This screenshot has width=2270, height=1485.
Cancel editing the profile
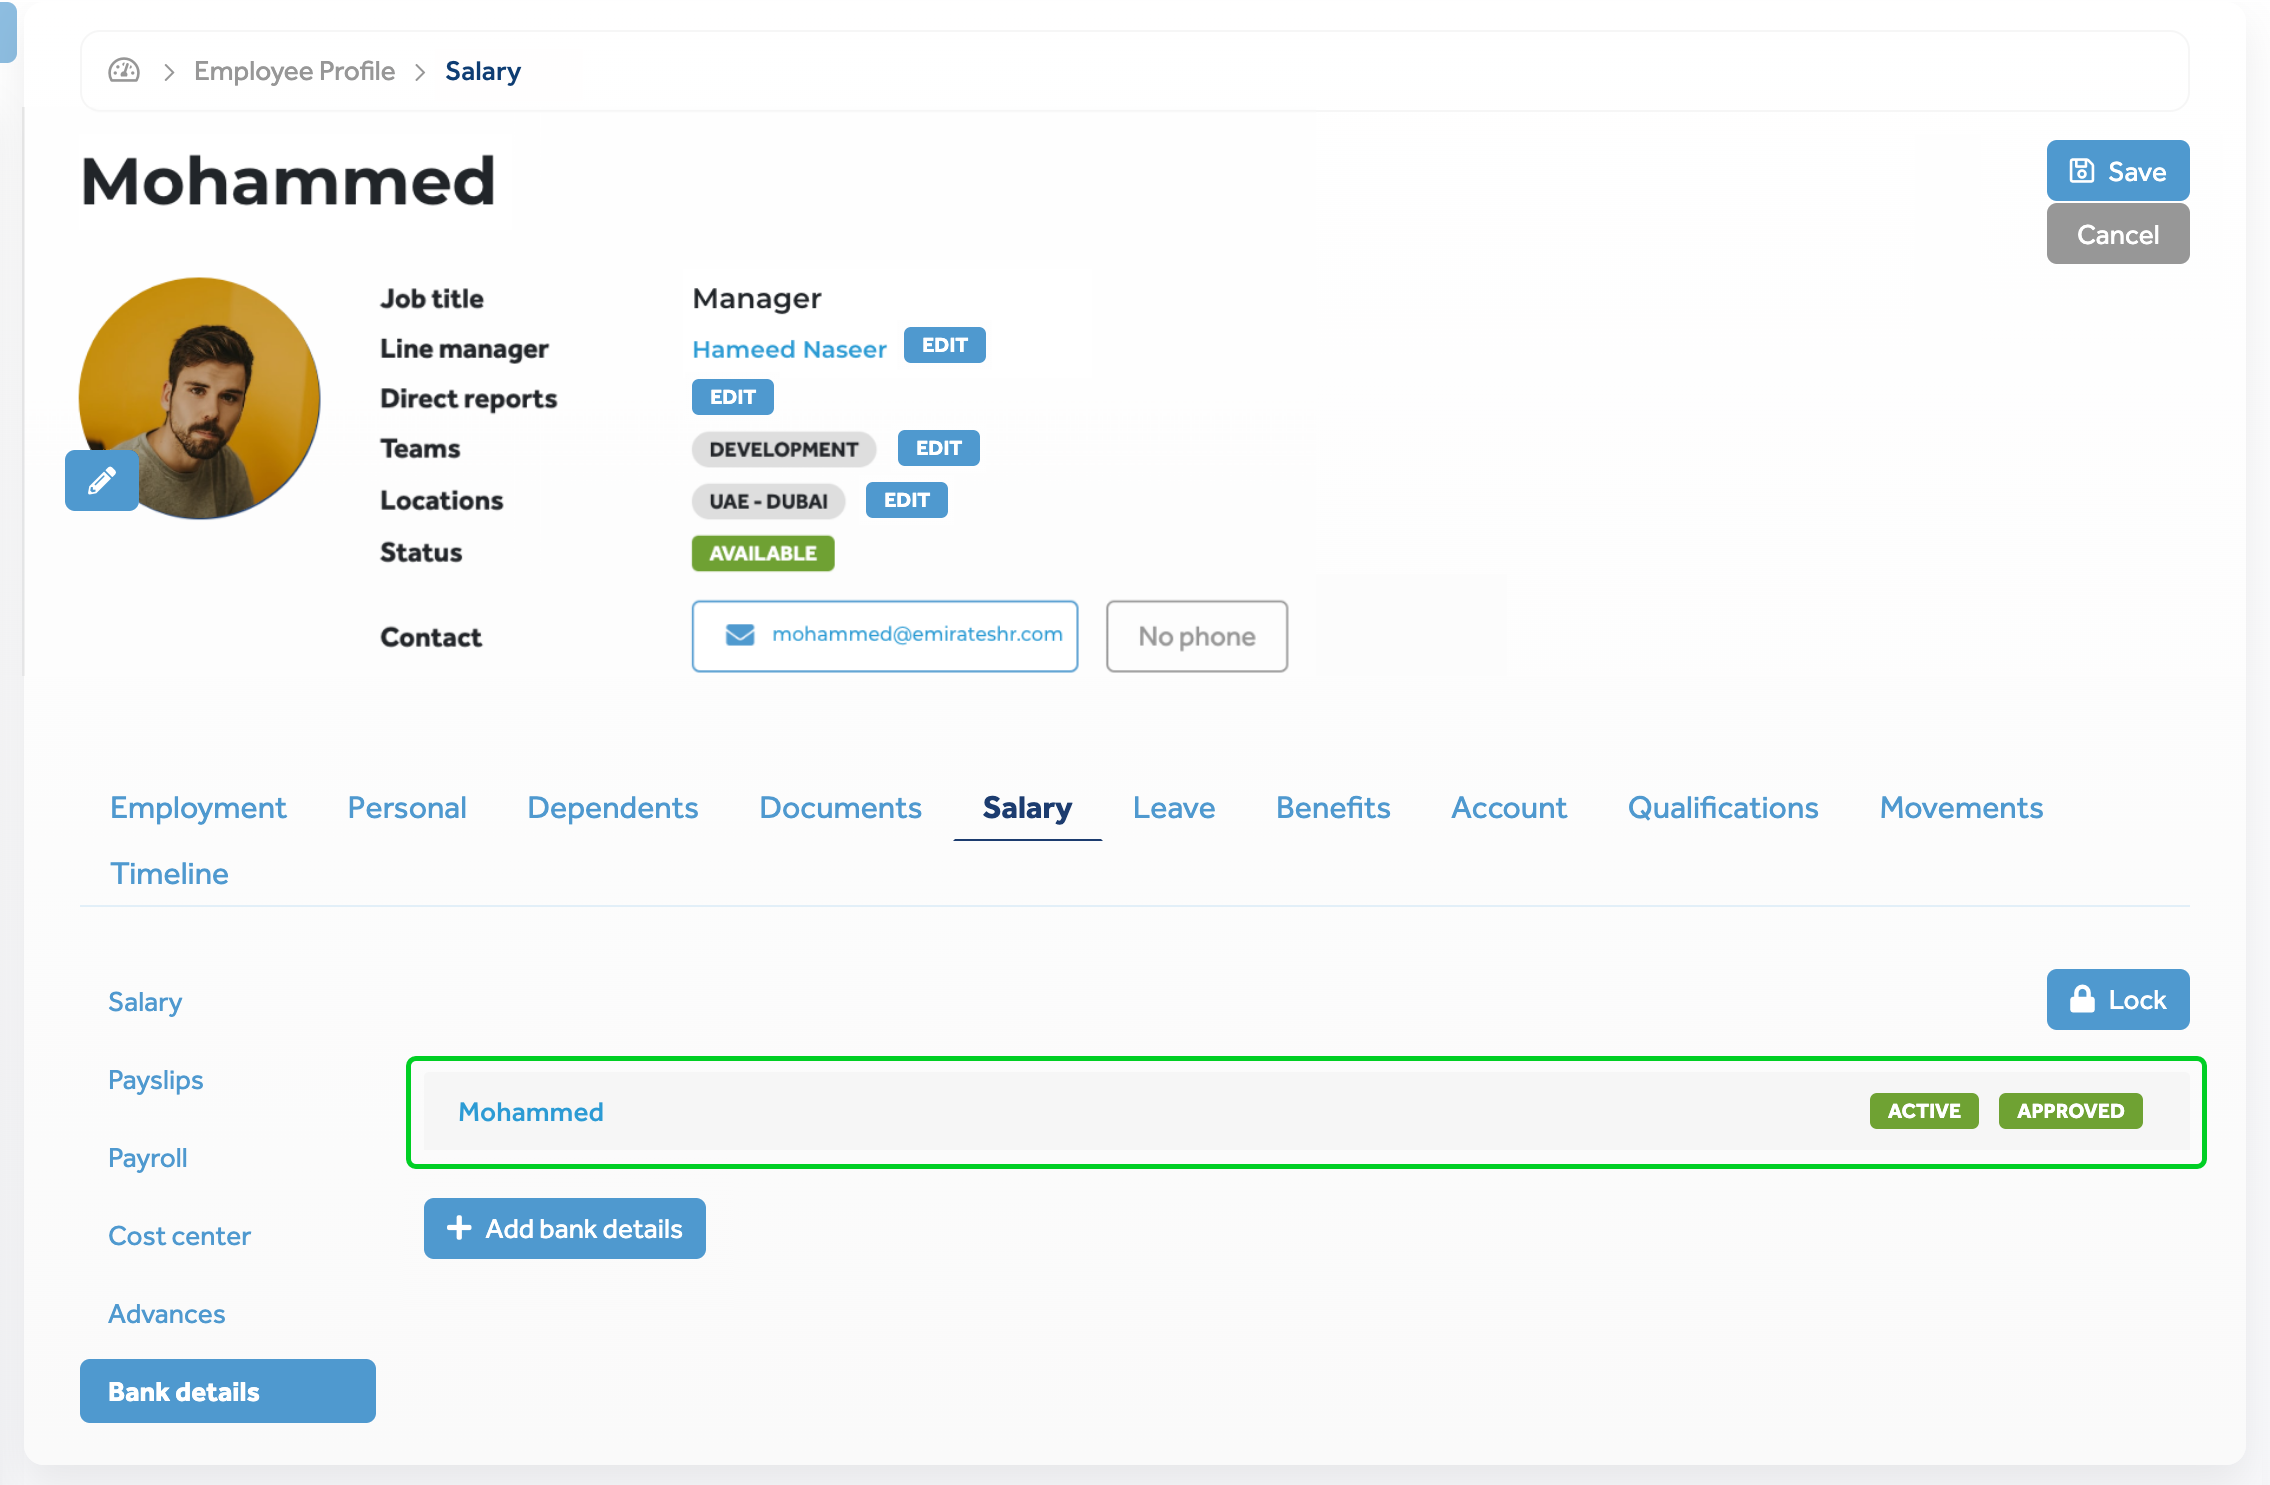coord(2118,234)
